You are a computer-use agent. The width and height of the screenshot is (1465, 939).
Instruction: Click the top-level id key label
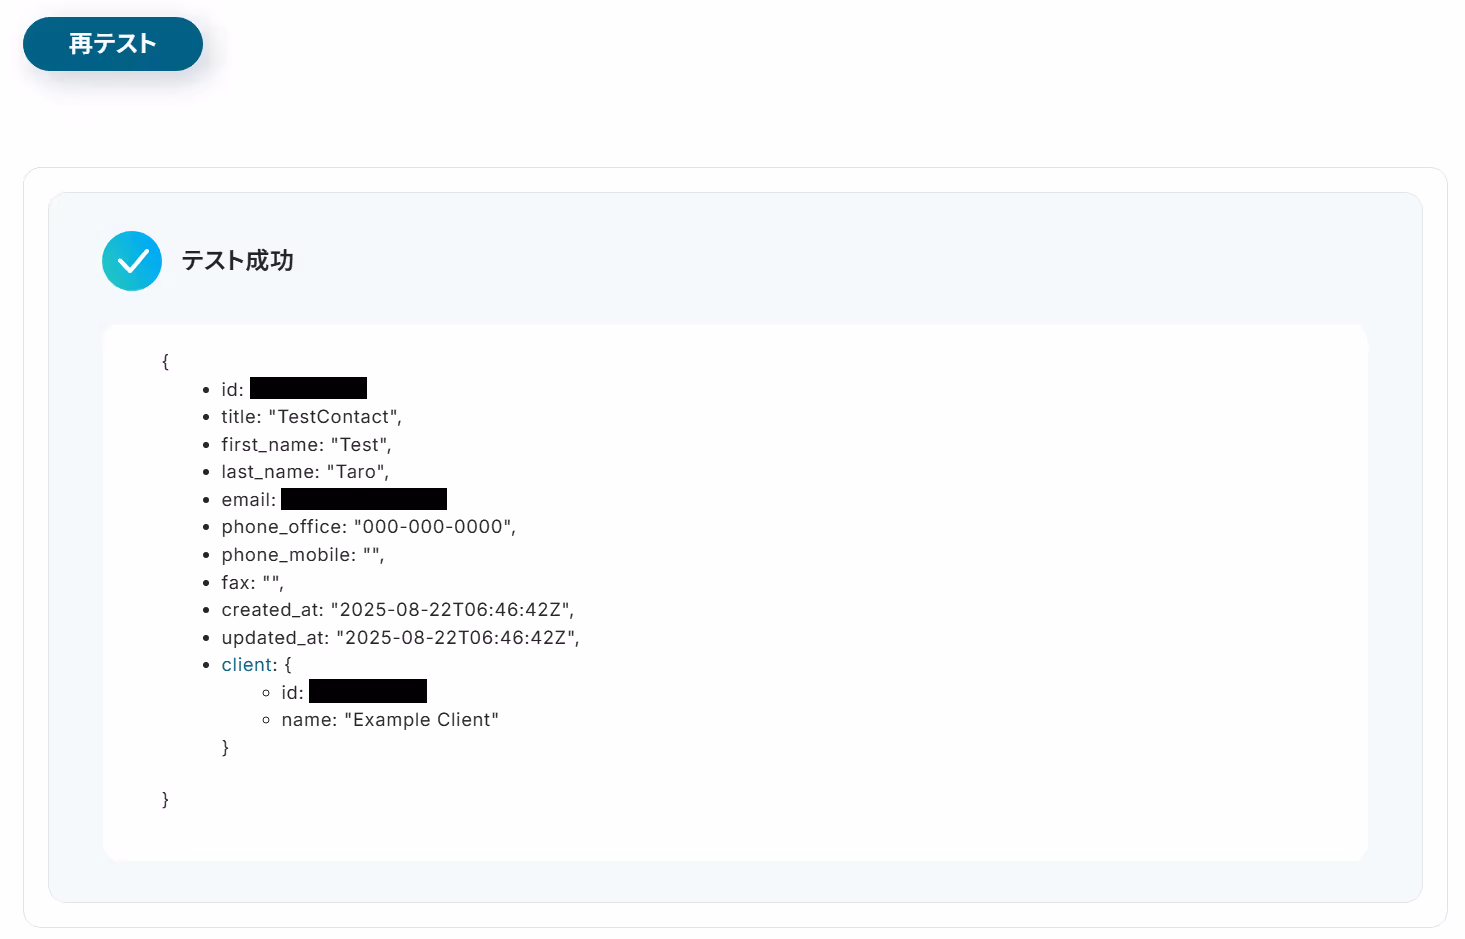pos(232,390)
